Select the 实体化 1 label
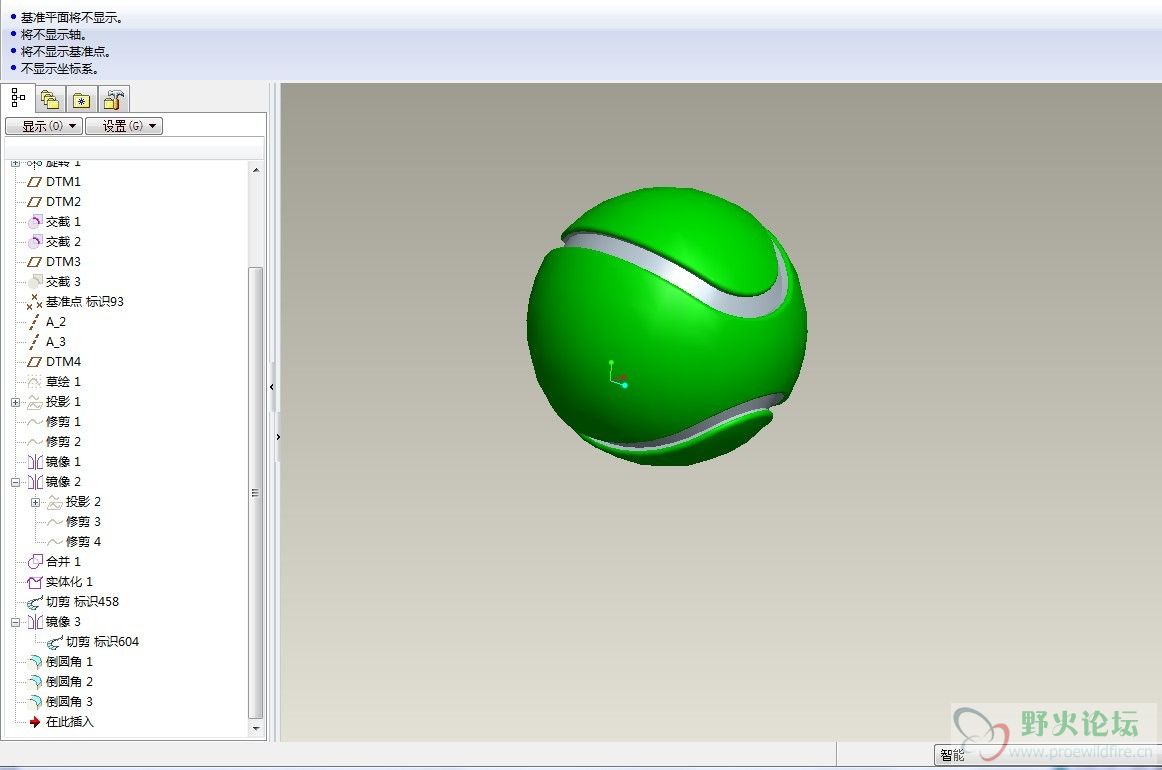Image resolution: width=1162 pixels, height=770 pixels. click(69, 582)
